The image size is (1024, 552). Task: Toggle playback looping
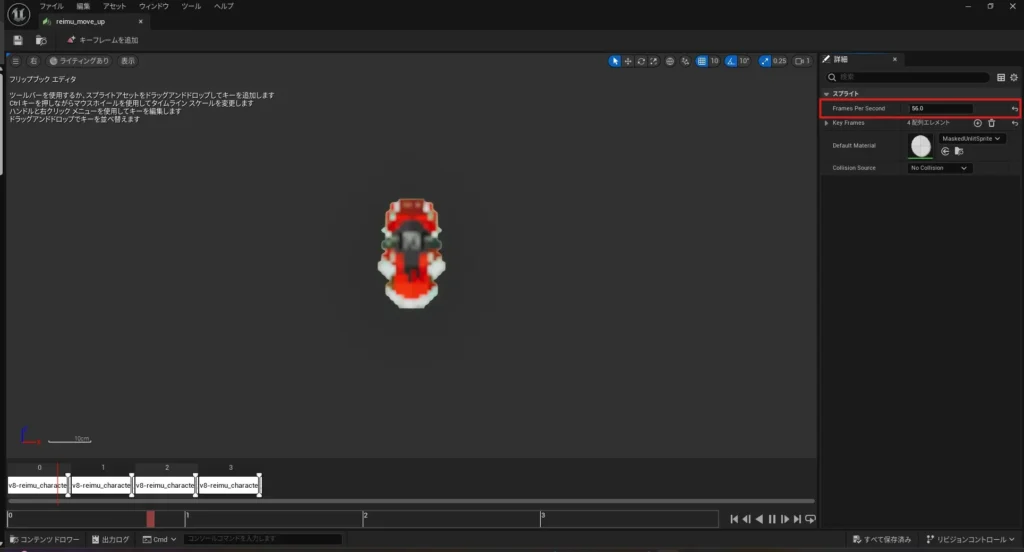(x=810, y=519)
